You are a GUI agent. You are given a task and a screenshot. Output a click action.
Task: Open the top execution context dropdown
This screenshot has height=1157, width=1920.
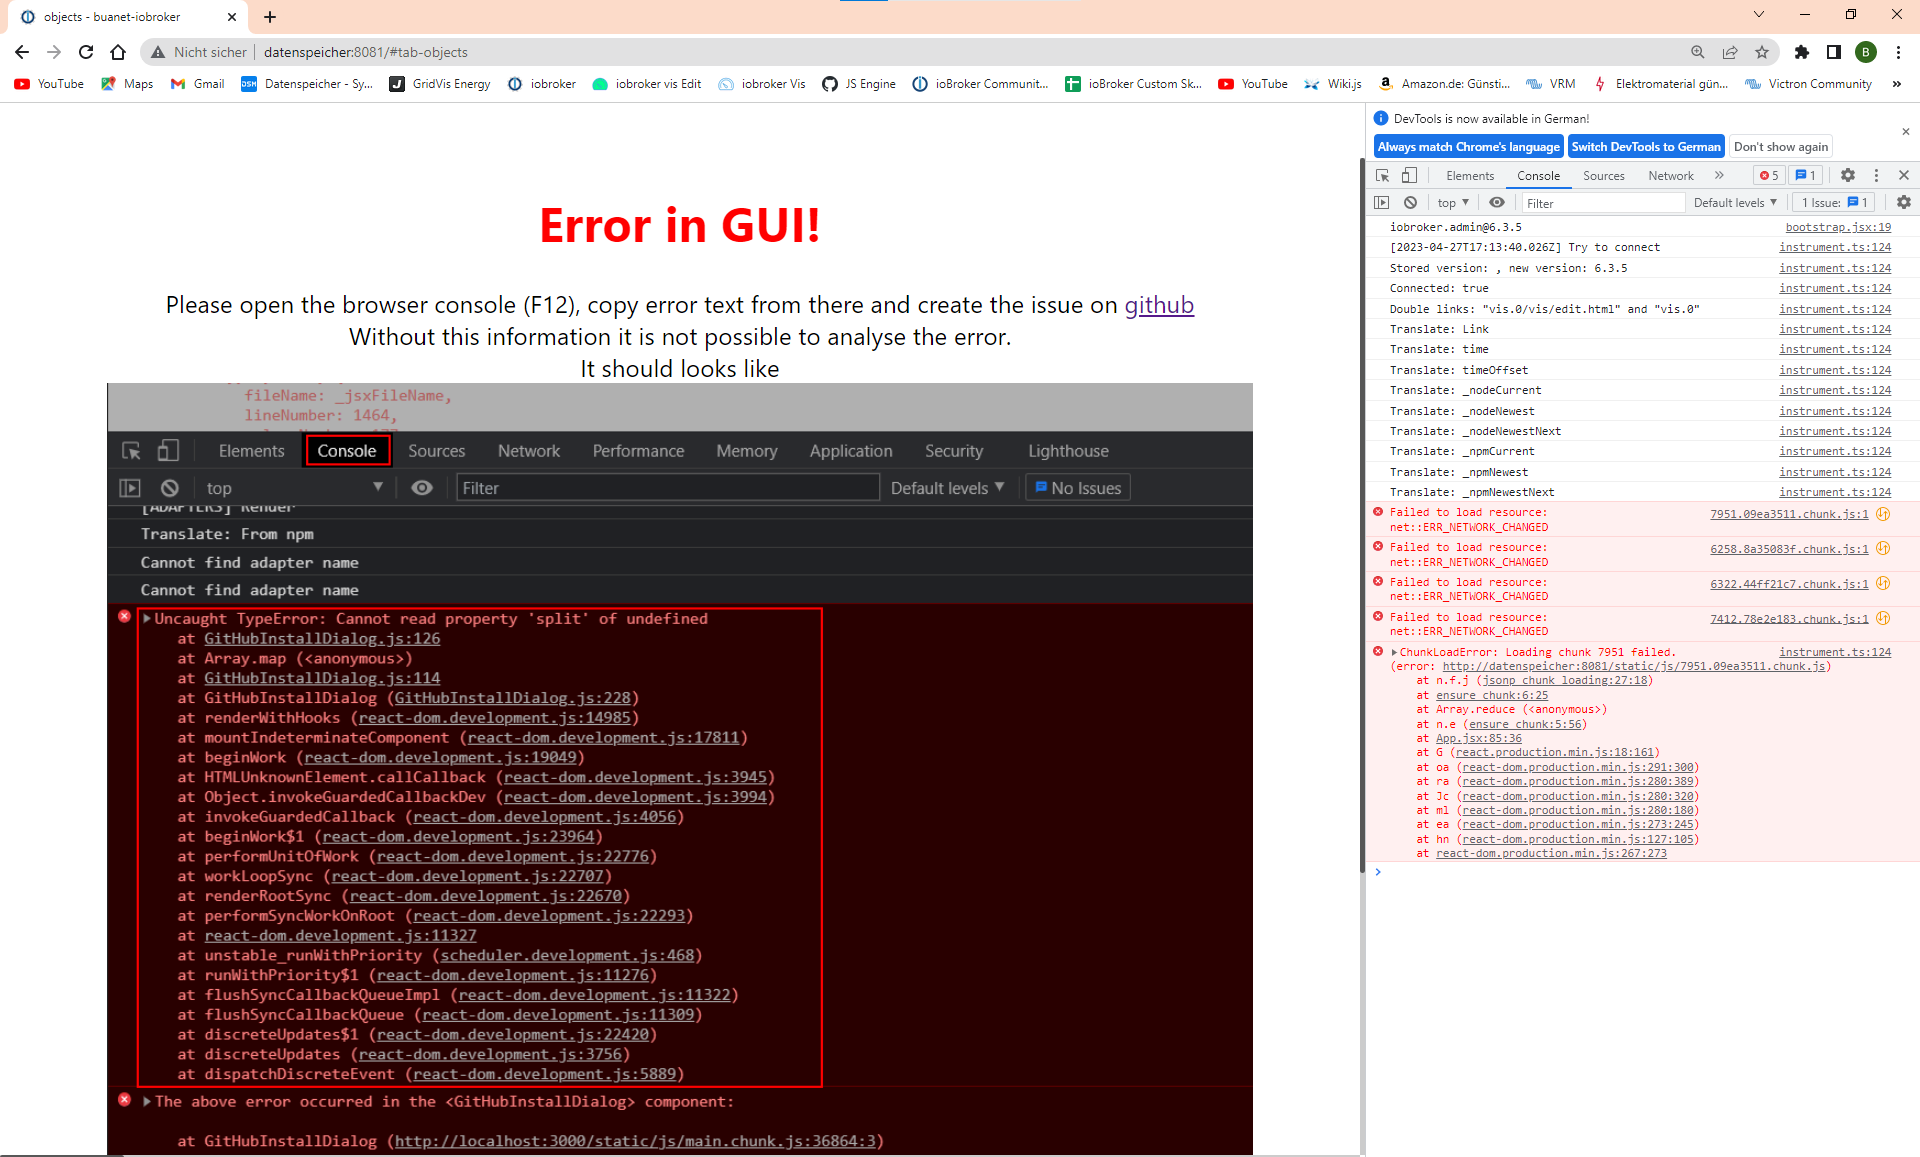tap(1451, 202)
